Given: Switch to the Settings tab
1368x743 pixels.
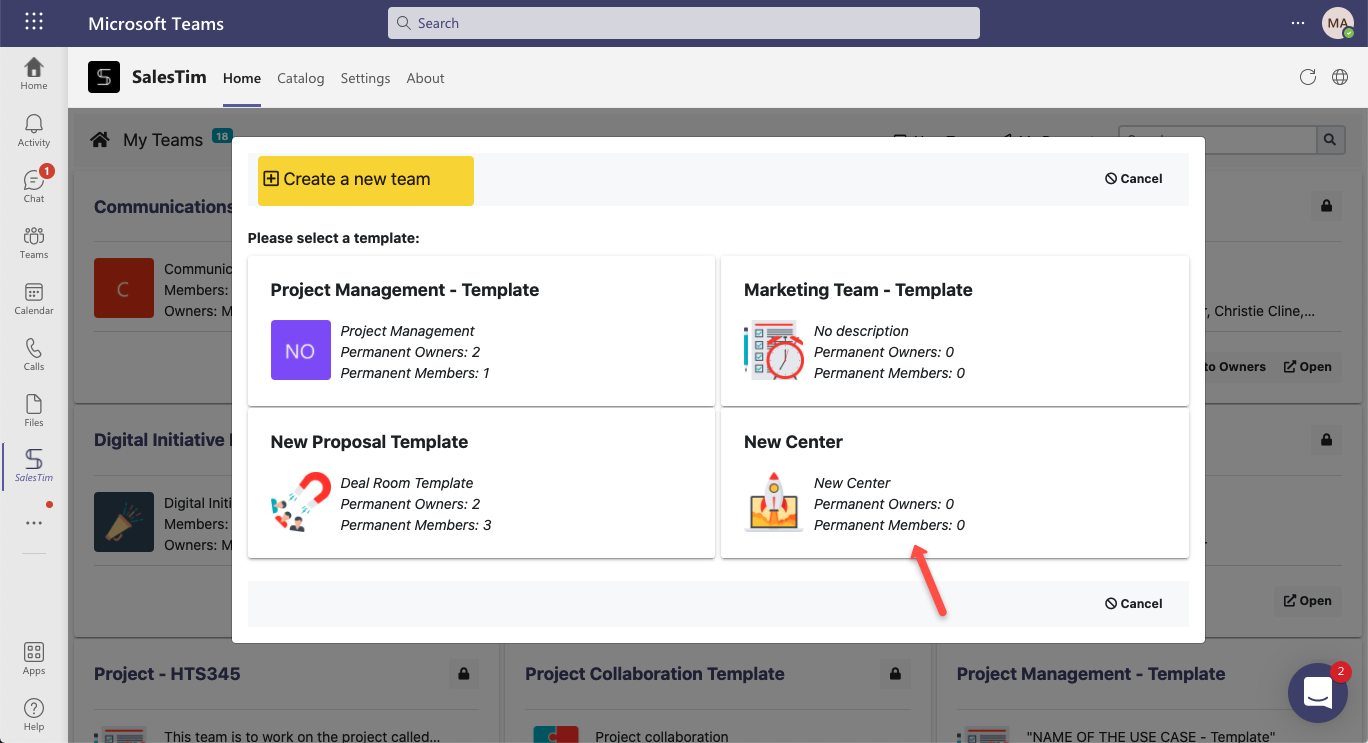Looking at the screenshot, I should point(365,78).
